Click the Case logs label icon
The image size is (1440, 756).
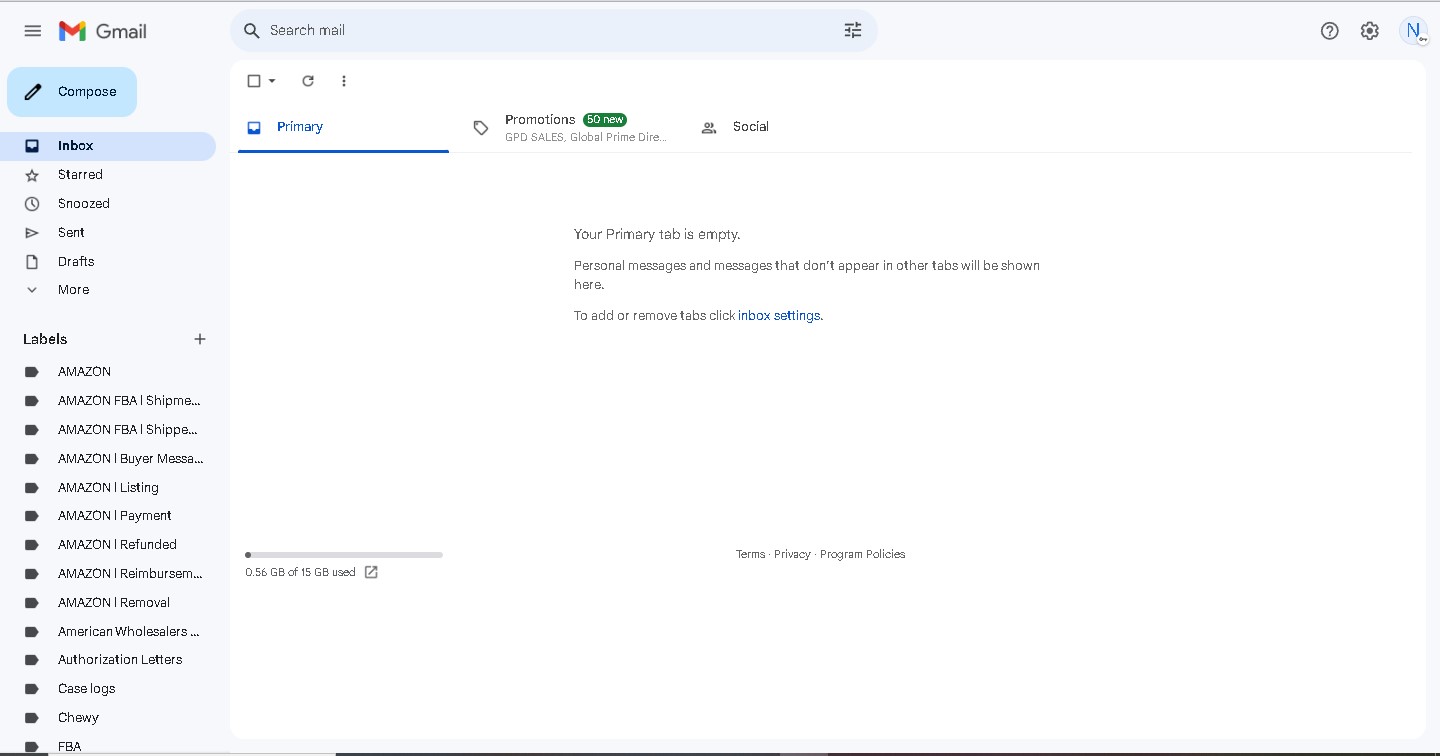pos(32,689)
